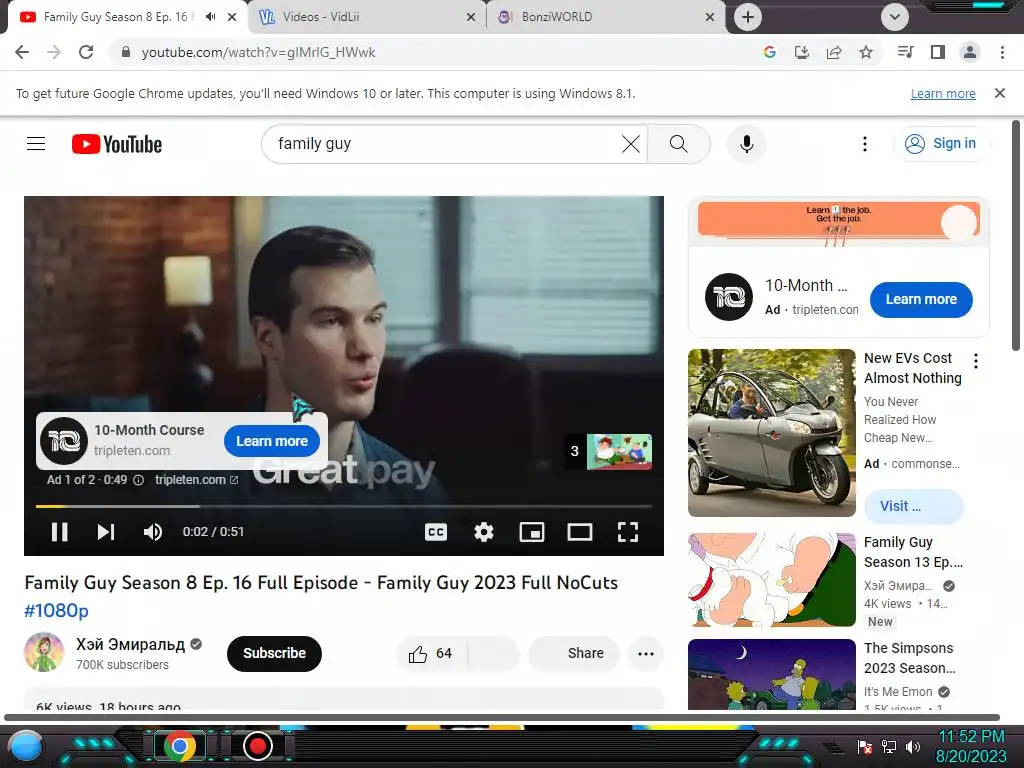Image resolution: width=1024 pixels, height=768 pixels.
Task: Open the New EVs car thumbnail
Action: [771, 433]
